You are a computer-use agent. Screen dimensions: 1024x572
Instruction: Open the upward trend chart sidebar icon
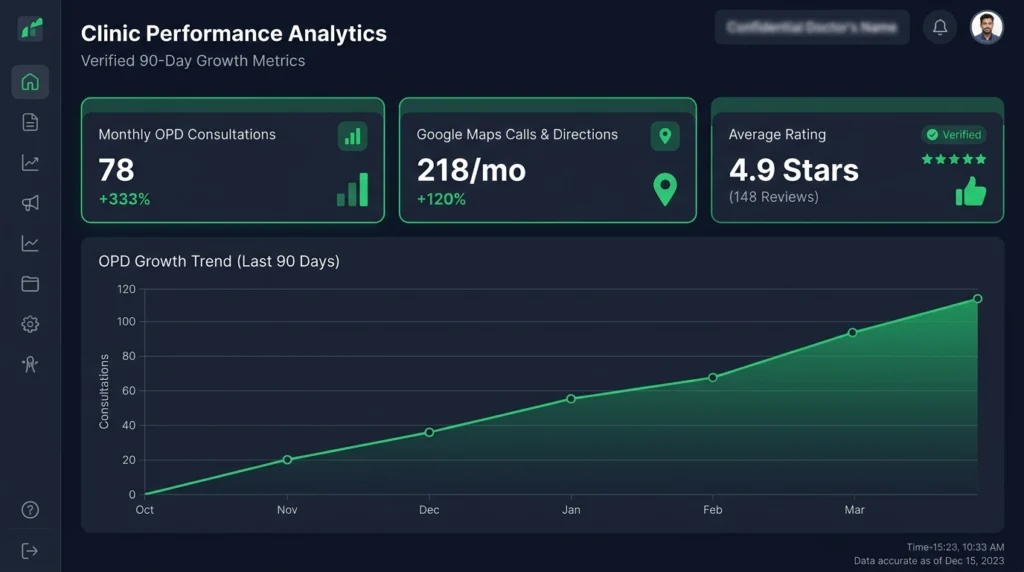[30, 163]
